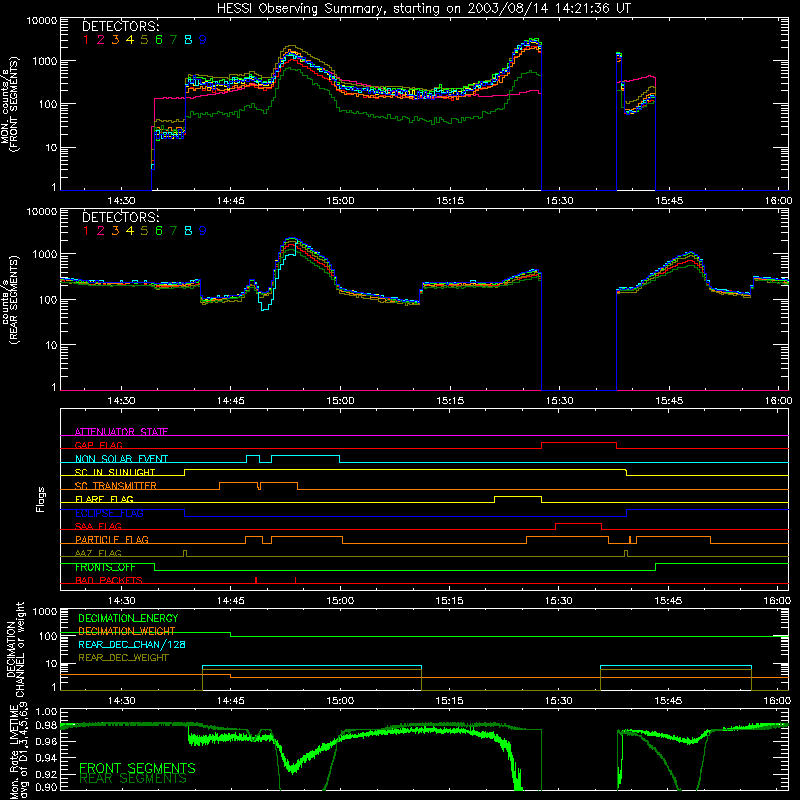Image resolution: width=800 pixels, height=800 pixels.
Task: Click the 14:45 tick under the Flags panel
Action: tap(231, 601)
